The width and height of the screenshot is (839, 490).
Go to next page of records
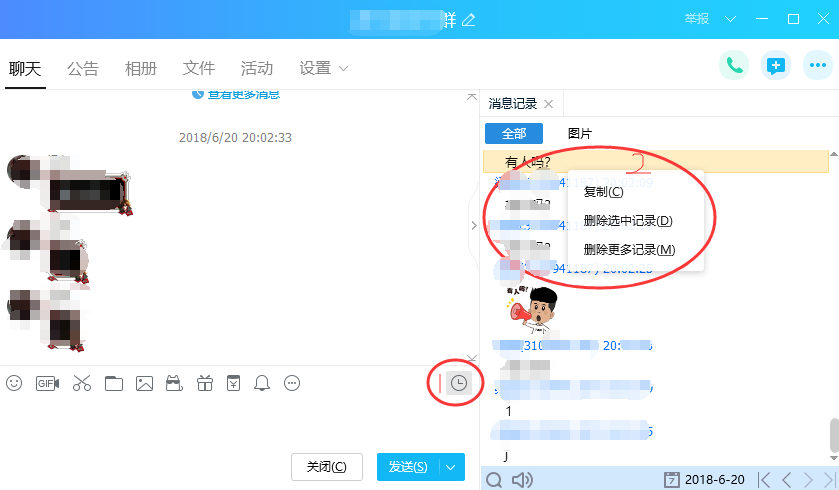coord(808,480)
